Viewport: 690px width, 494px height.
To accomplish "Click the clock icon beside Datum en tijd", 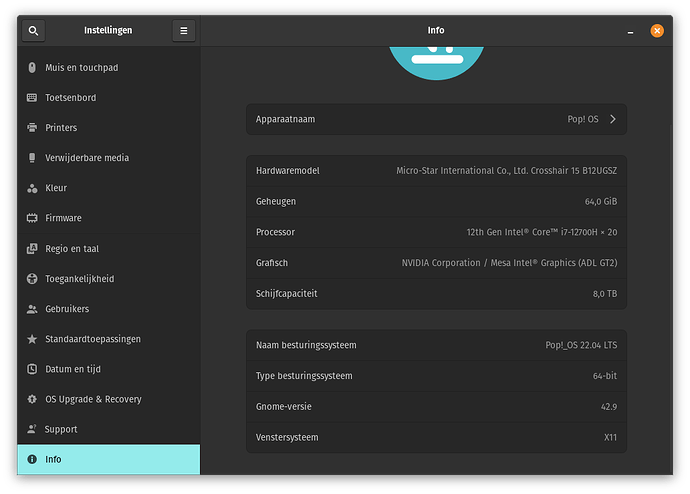I will [32, 369].
